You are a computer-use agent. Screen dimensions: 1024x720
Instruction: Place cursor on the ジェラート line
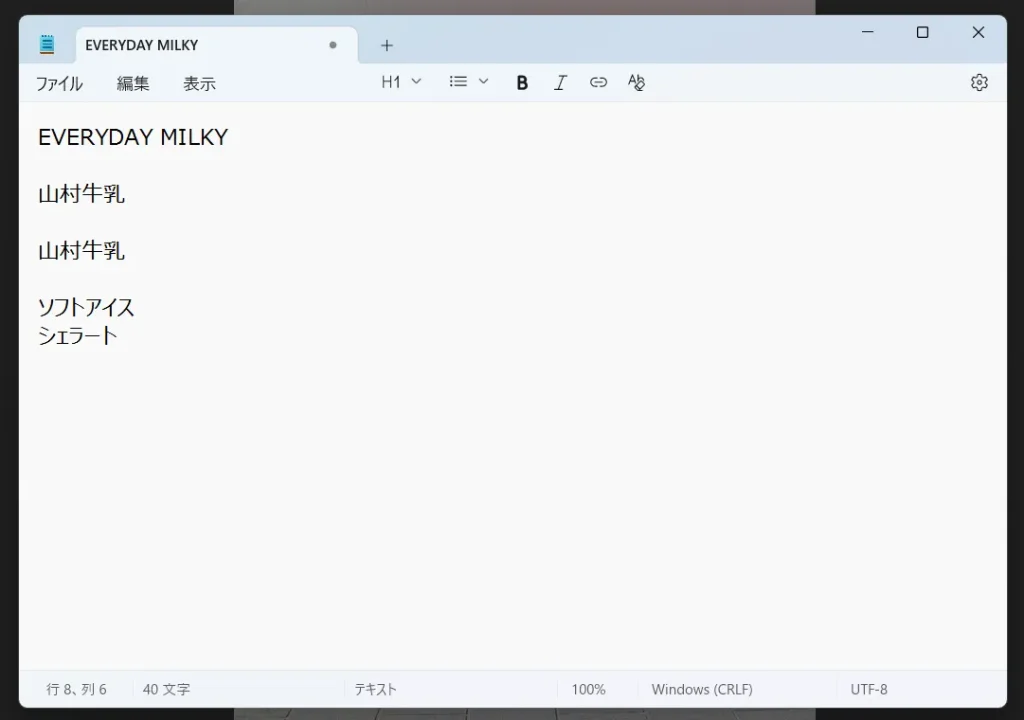click(78, 336)
